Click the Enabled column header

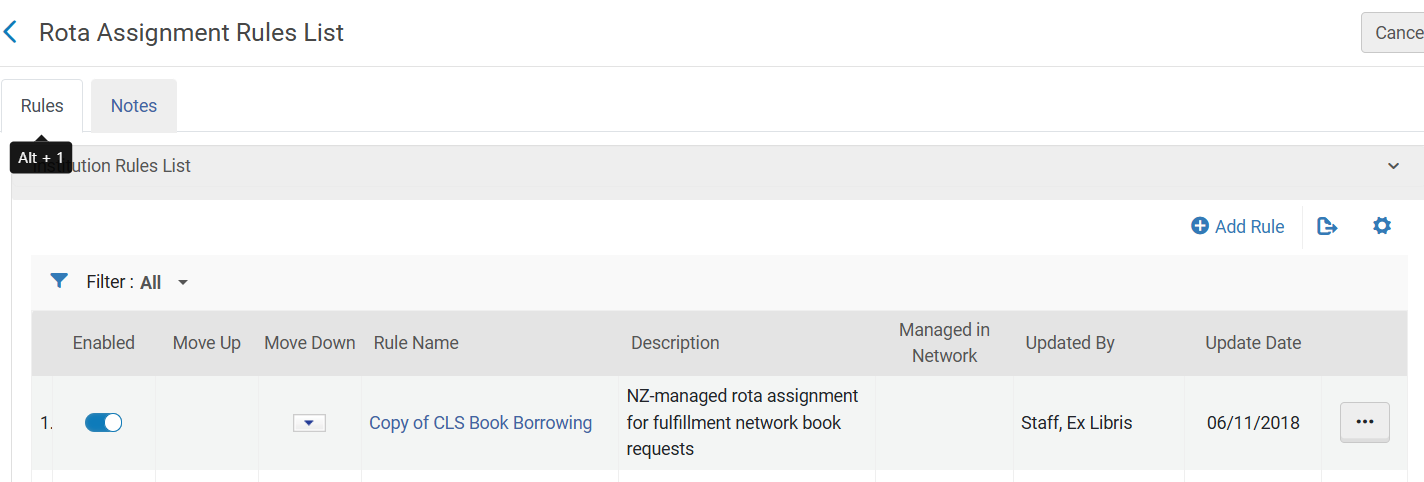pos(103,343)
